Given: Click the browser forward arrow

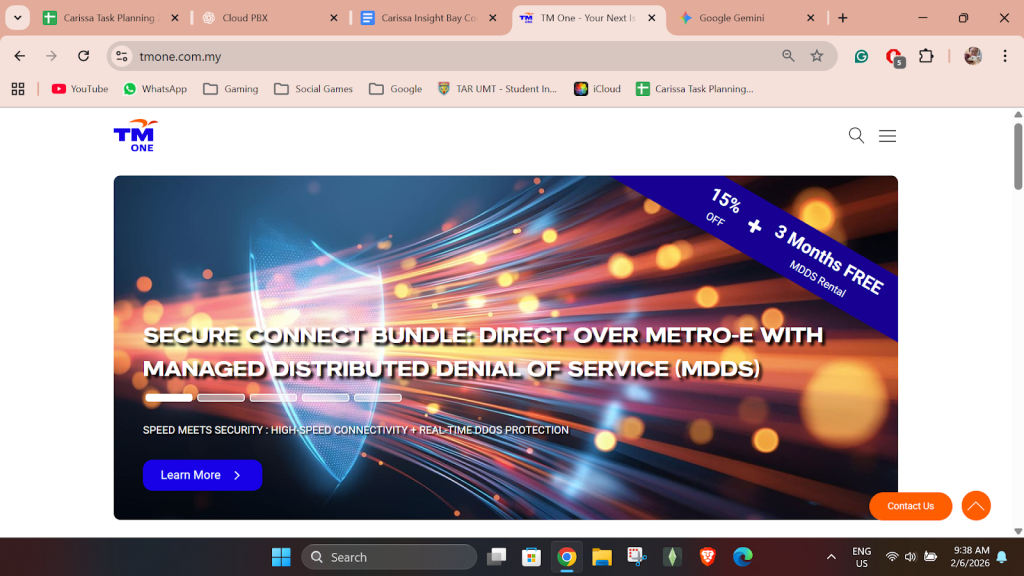Looking at the screenshot, I should 51,56.
